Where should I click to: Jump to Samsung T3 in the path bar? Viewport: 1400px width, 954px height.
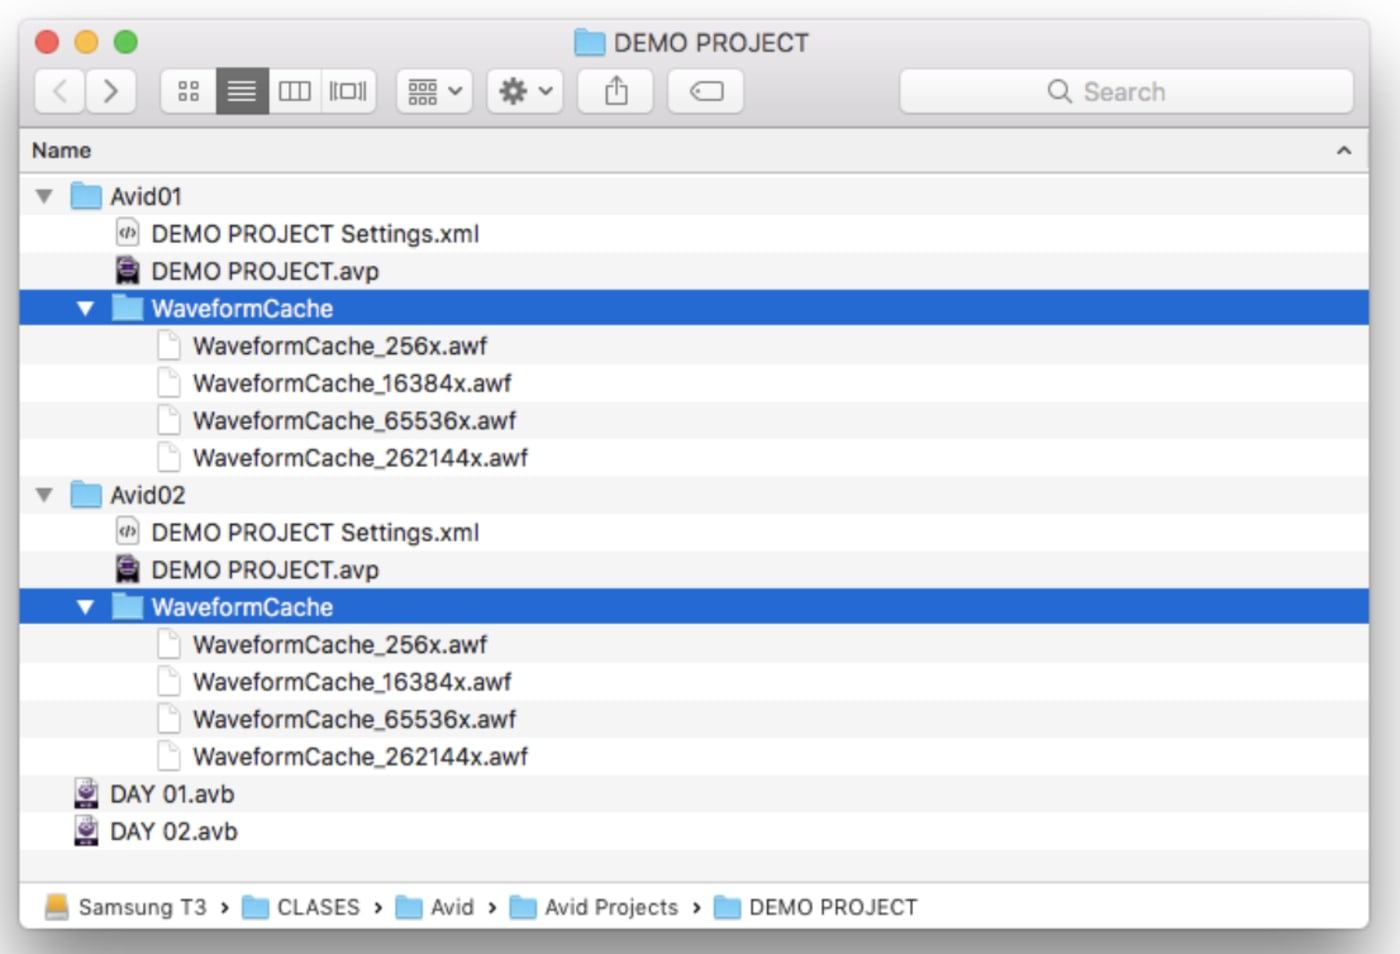click(x=126, y=907)
